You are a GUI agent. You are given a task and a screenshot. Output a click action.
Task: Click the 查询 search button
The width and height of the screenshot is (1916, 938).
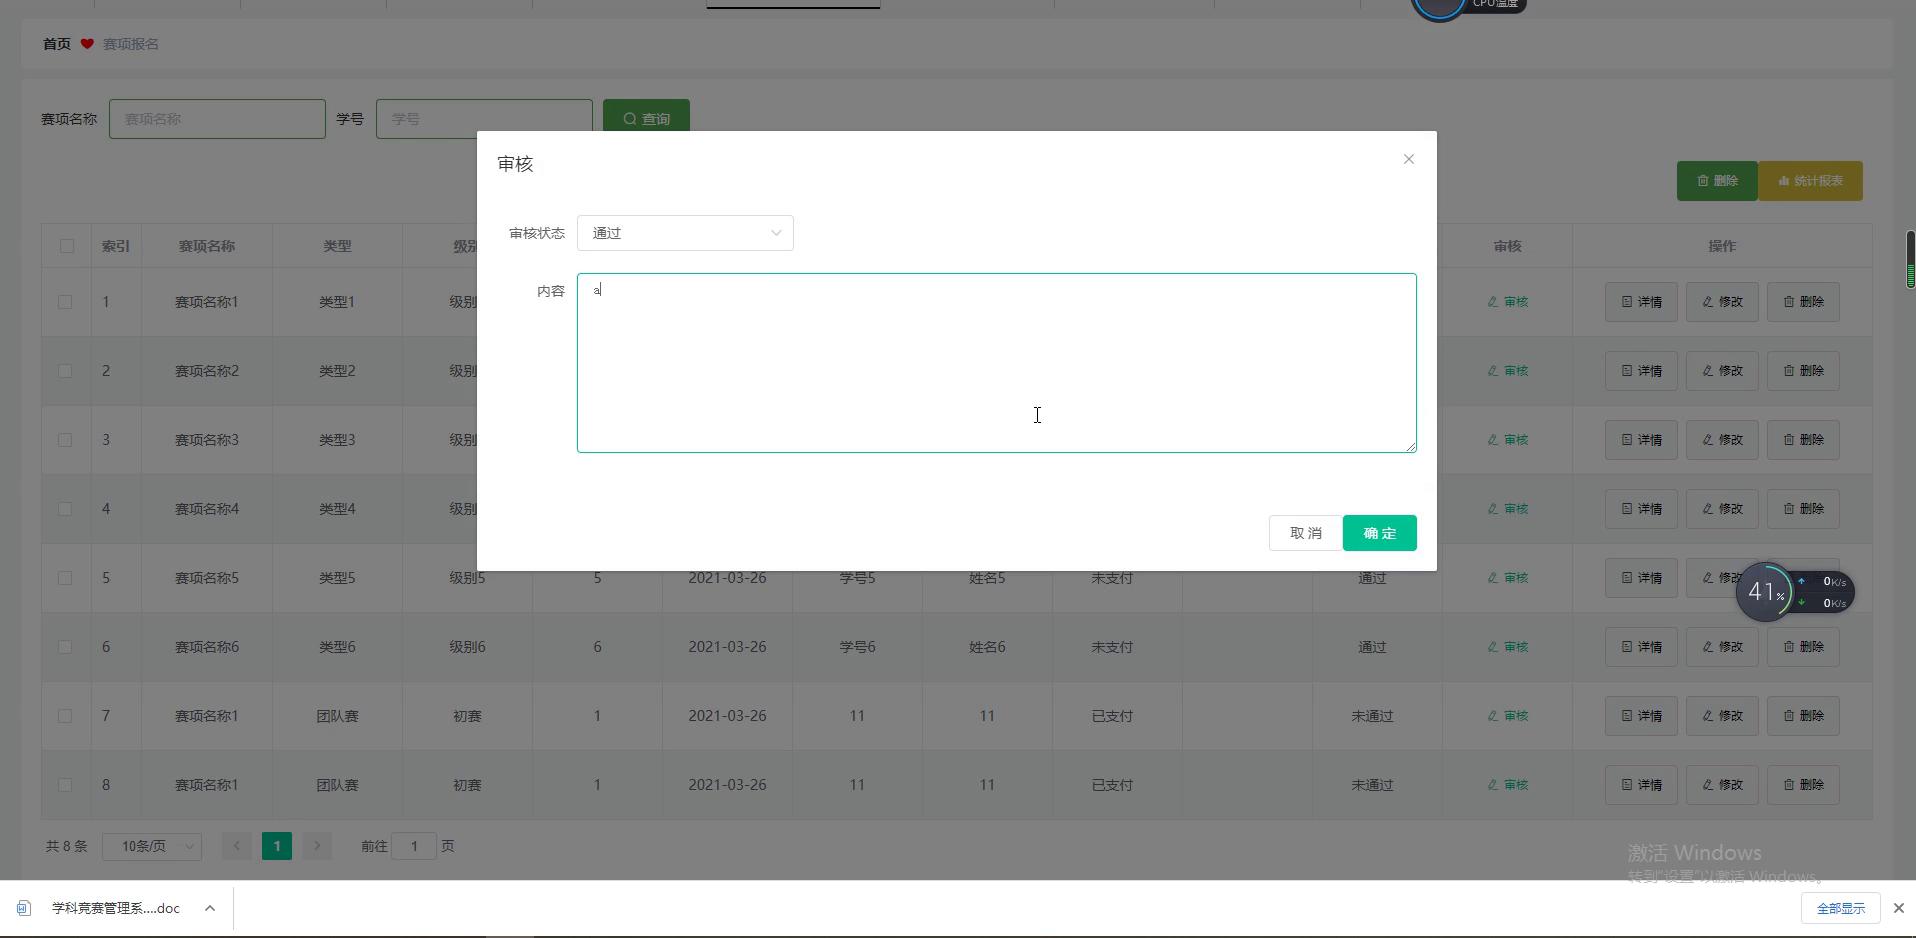click(x=646, y=118)
